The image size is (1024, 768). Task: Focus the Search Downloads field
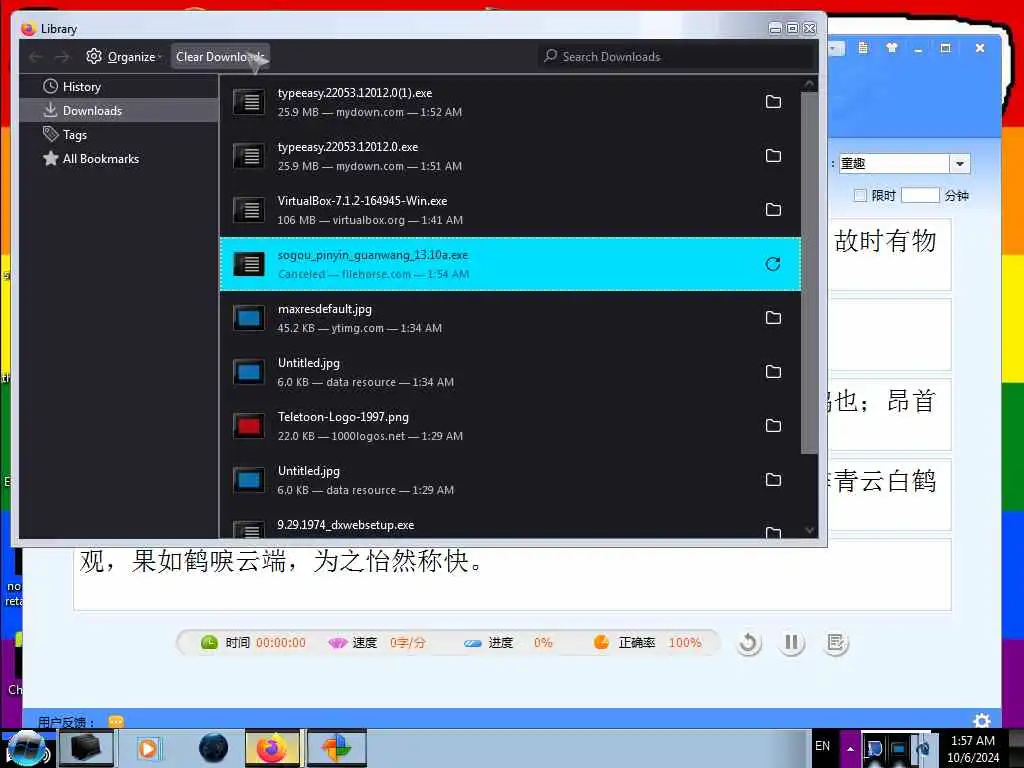point(677,57)
